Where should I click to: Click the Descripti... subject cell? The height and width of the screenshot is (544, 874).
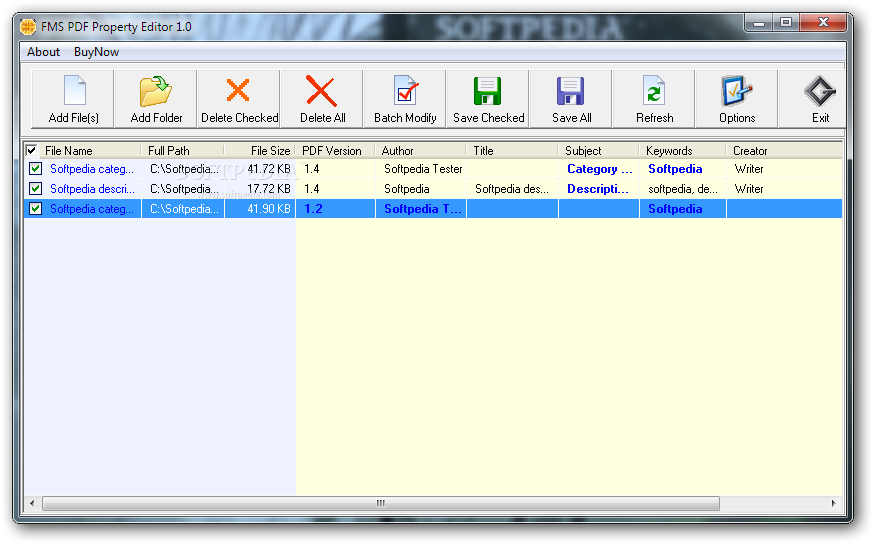pyautogui.click(x=598, y=188)
